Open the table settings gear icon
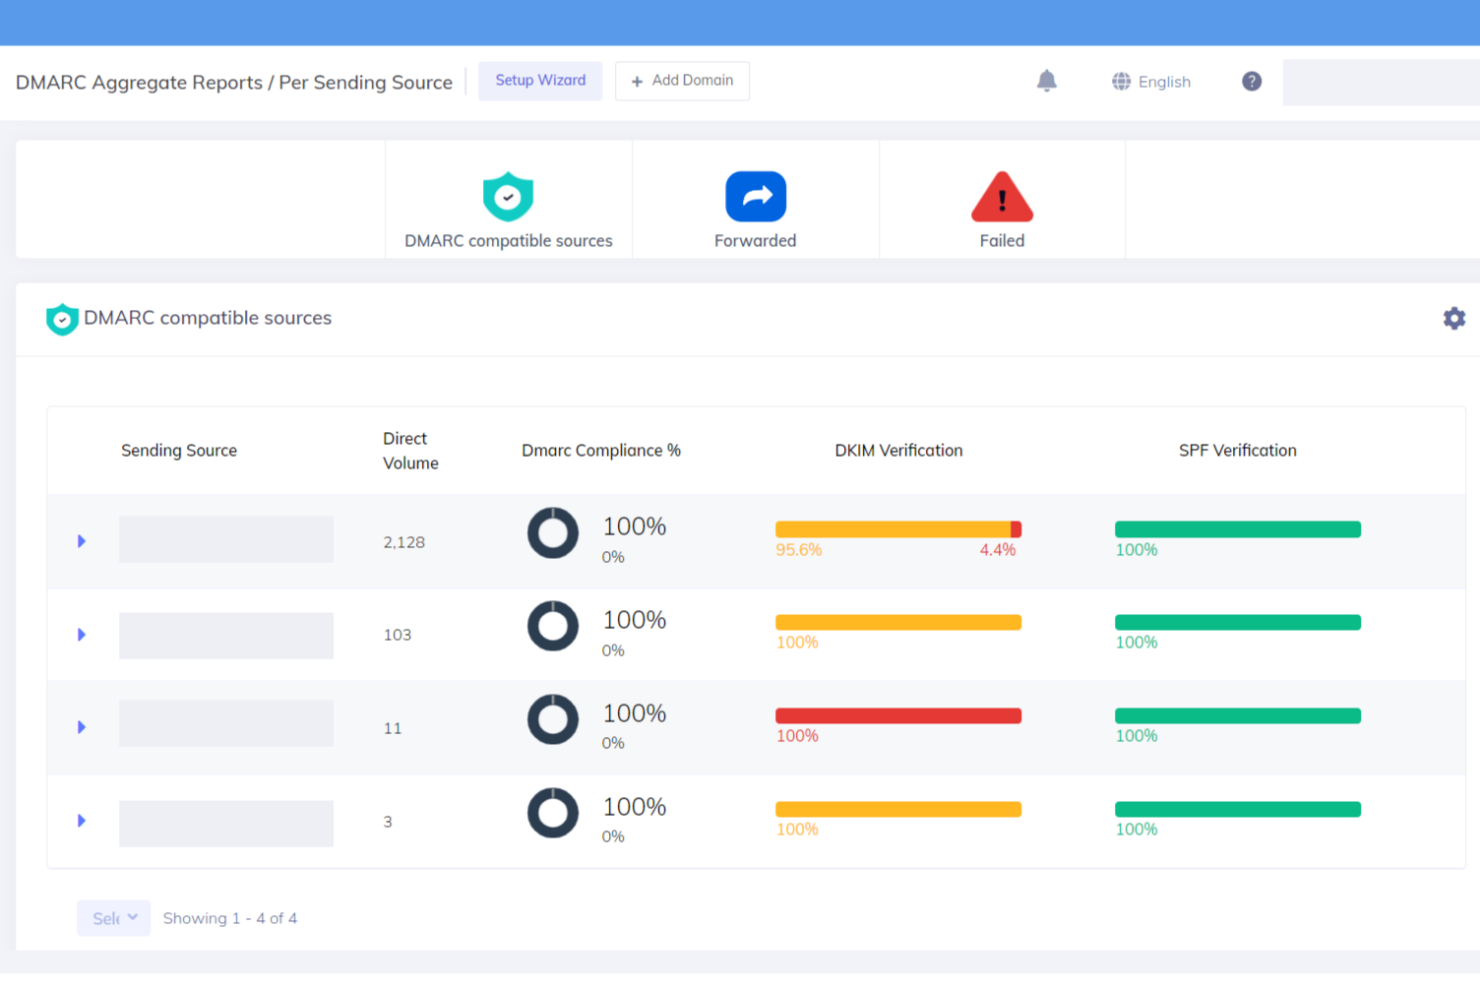Screen dimensions: 1480x987 [1454, 318]
